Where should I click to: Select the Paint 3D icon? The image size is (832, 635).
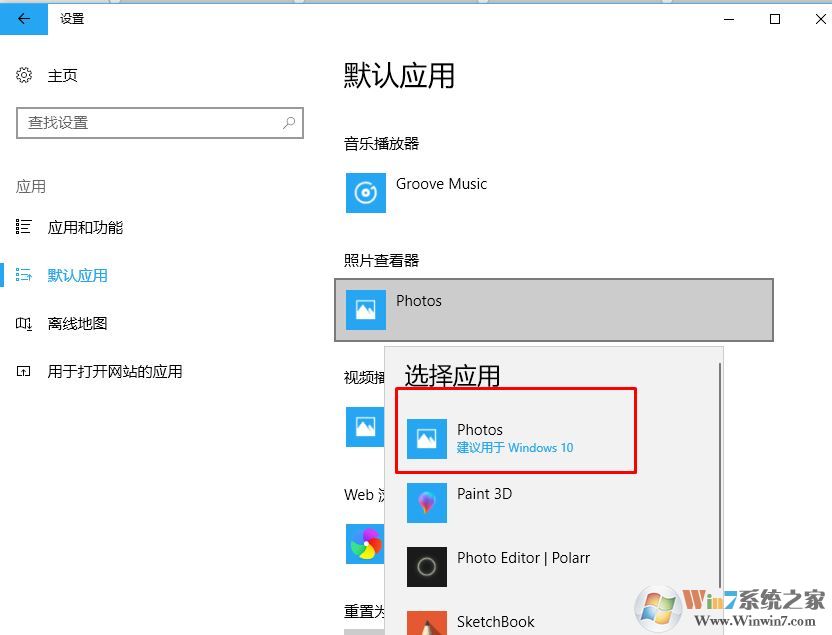427,501
